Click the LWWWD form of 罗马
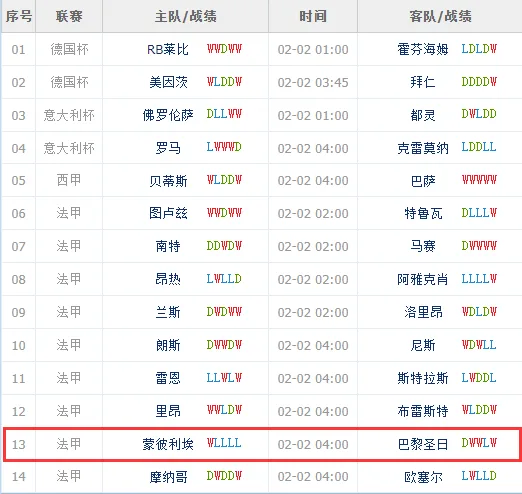Screen dimensions: 522x494 [224, 147]
